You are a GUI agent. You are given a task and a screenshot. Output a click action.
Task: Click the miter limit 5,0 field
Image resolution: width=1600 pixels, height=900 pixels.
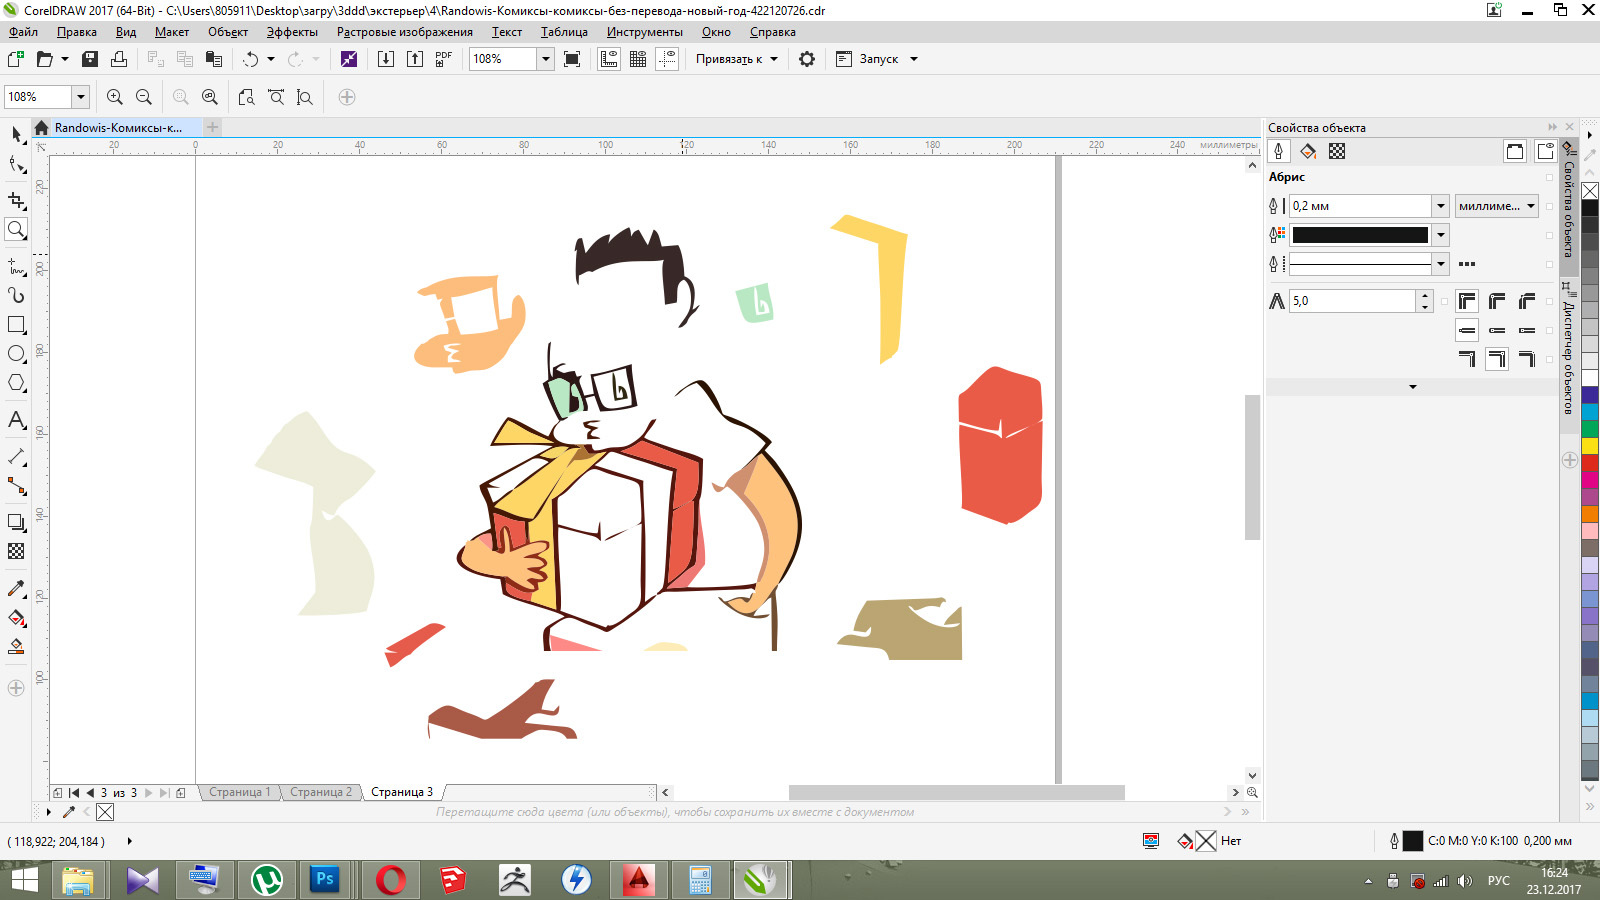[1352, 301]
